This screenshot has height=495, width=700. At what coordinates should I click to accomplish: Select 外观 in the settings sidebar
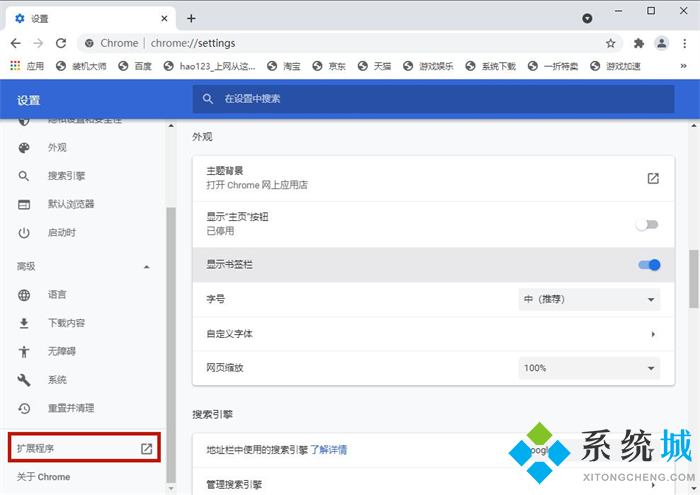click(x=57, y=148)
